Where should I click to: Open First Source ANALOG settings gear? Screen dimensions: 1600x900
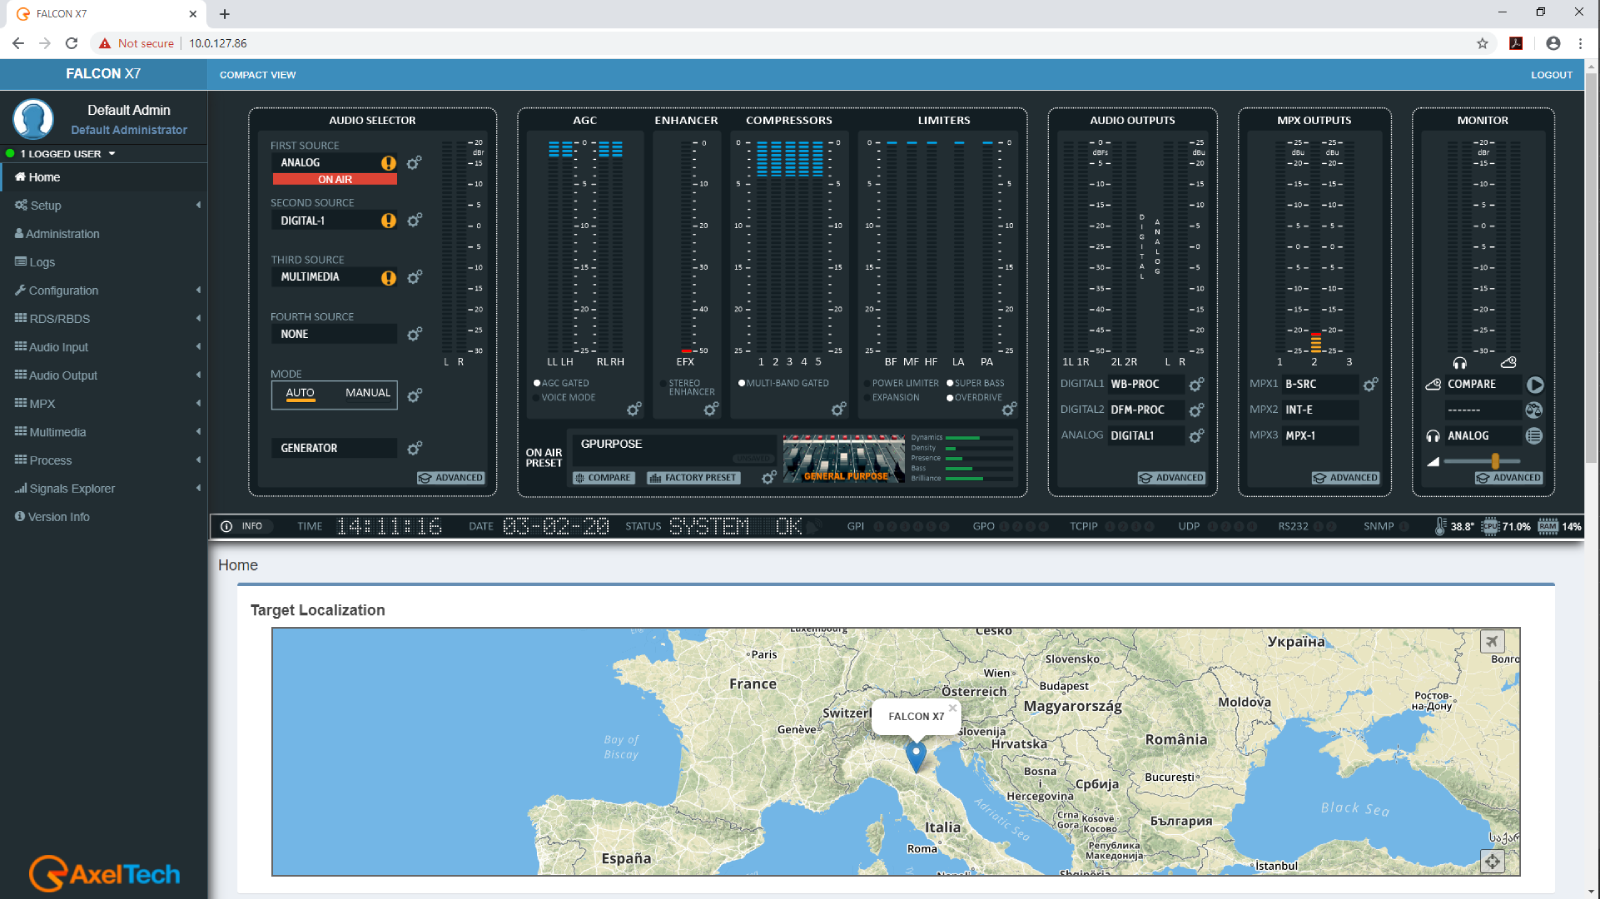point(414,162)
